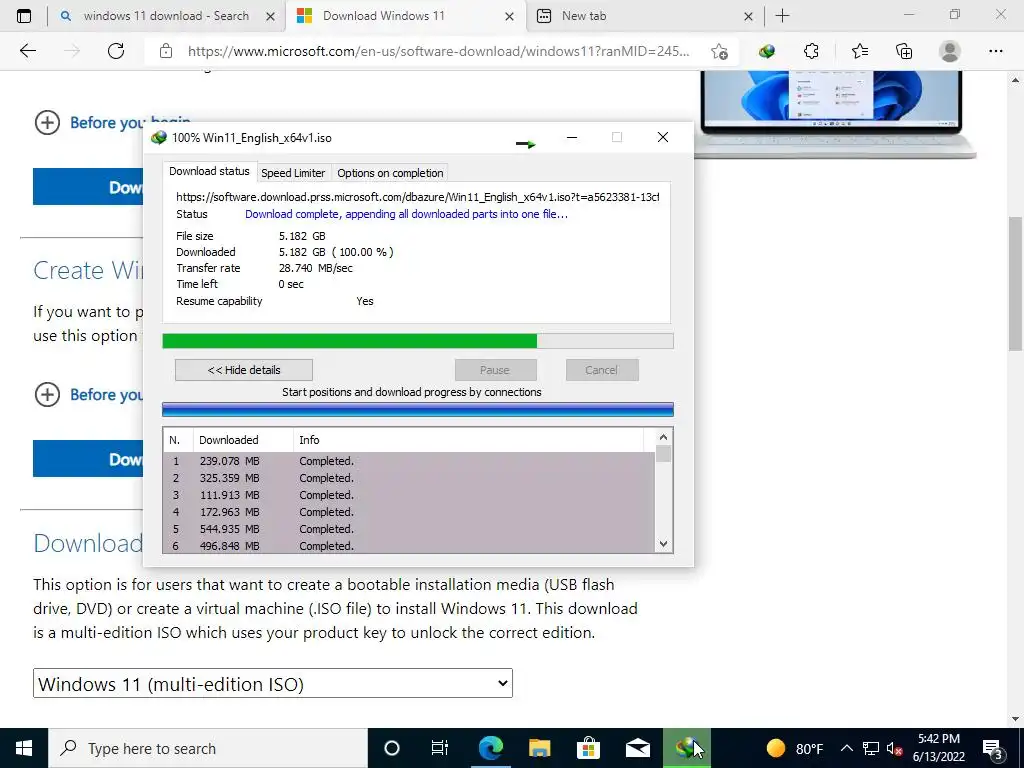1024x768 pixels.
Task: Expand second Before you begin section
Action: point(47,394)
